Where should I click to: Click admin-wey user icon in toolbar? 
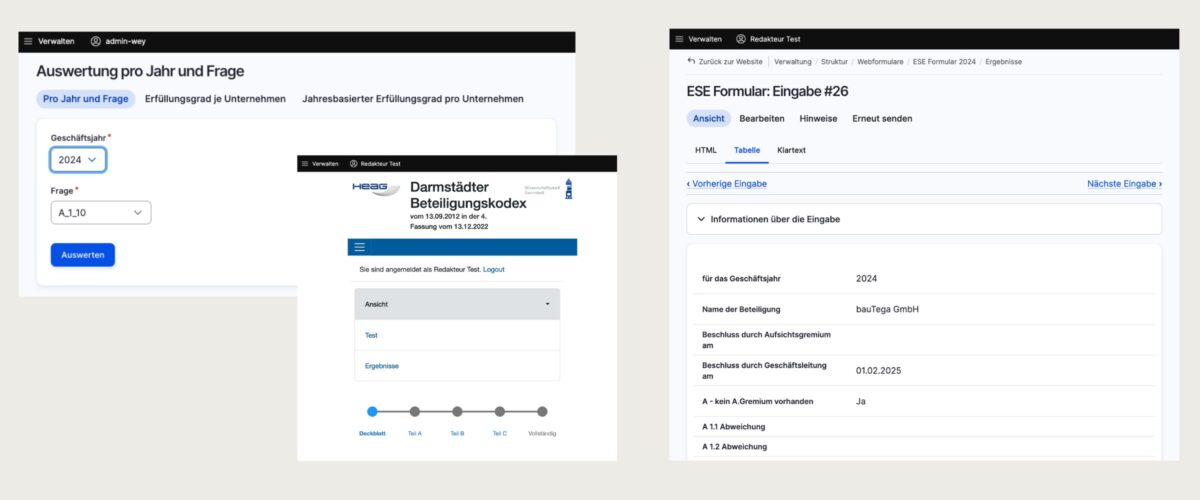pyautogui.click(x=96, y=42)
